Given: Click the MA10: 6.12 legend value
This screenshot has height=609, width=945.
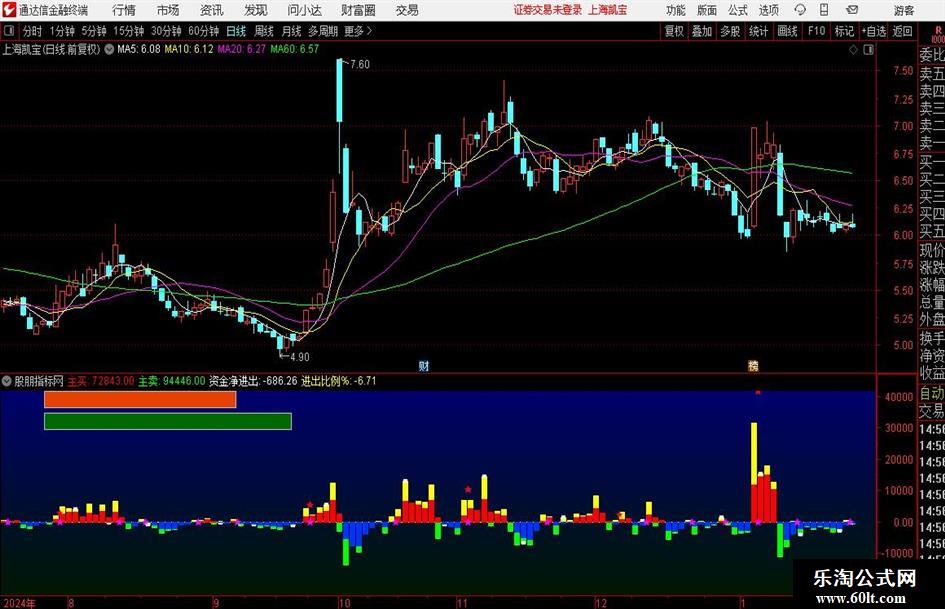Looking at the screenshot, I should (x=189, y=49).
